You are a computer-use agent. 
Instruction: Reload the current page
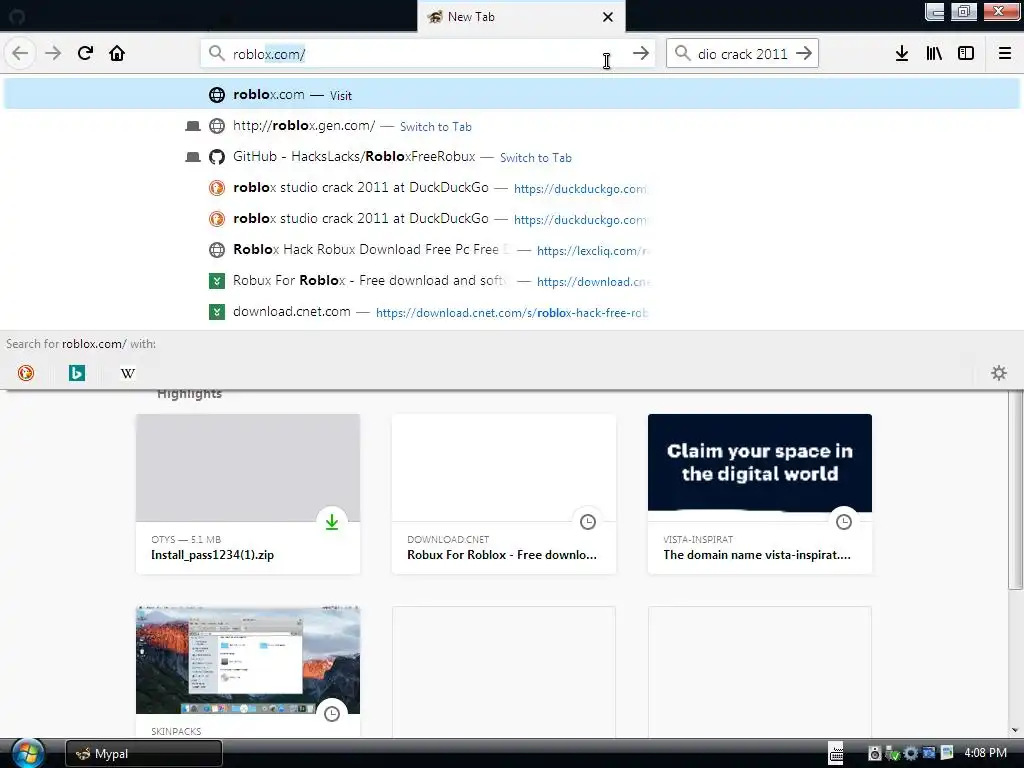click(85, 54)
